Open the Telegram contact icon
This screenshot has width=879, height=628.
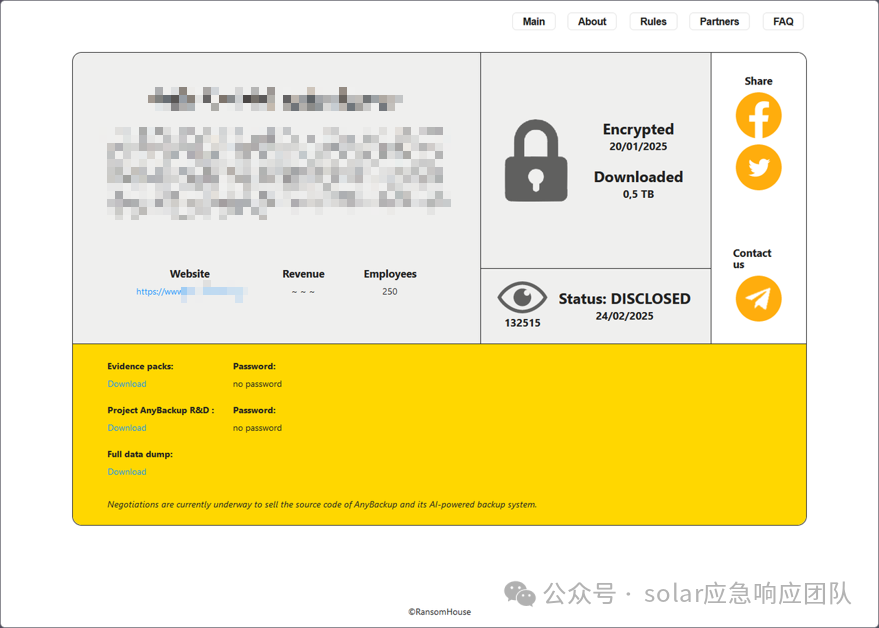758,298
